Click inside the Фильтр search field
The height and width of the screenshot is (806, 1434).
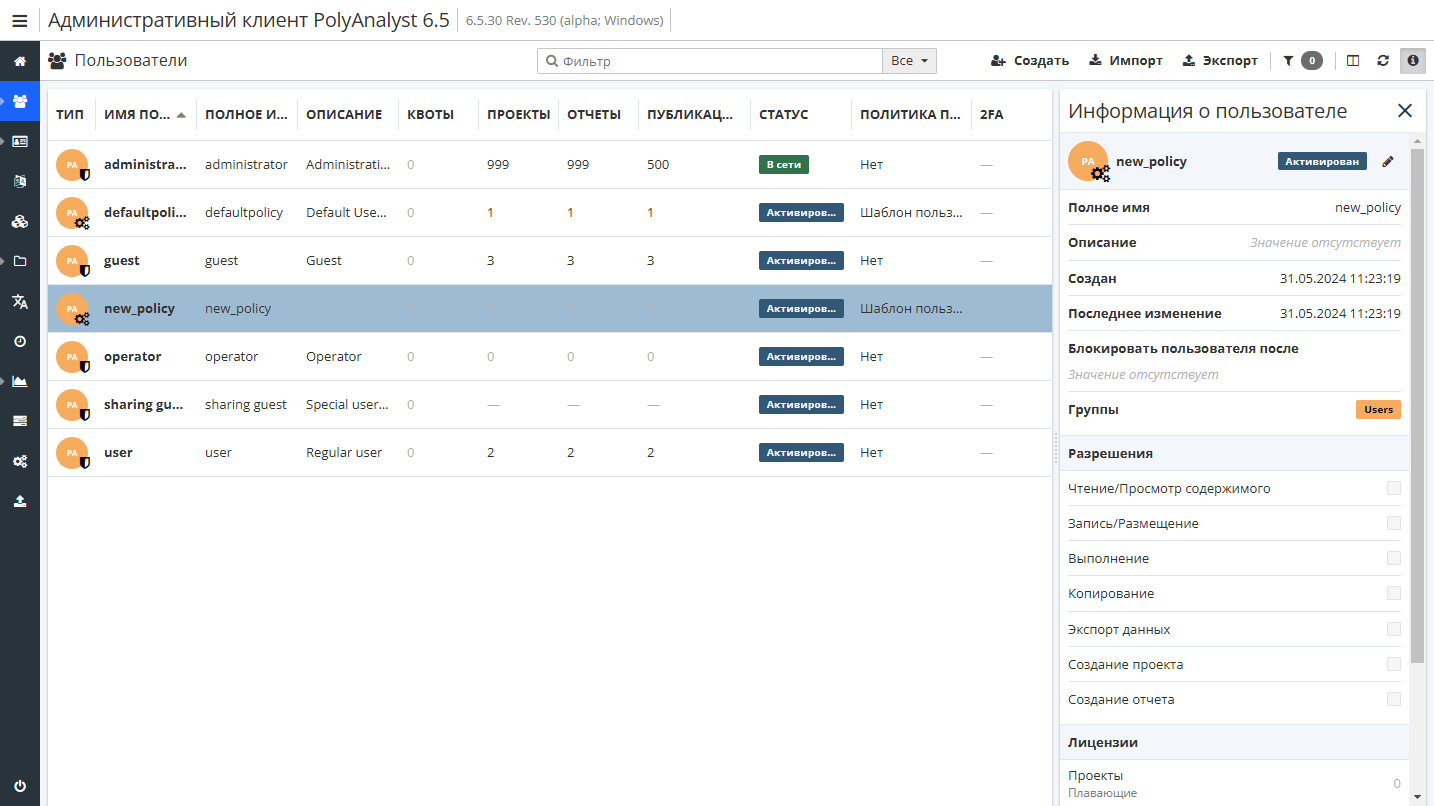[710, 61]
